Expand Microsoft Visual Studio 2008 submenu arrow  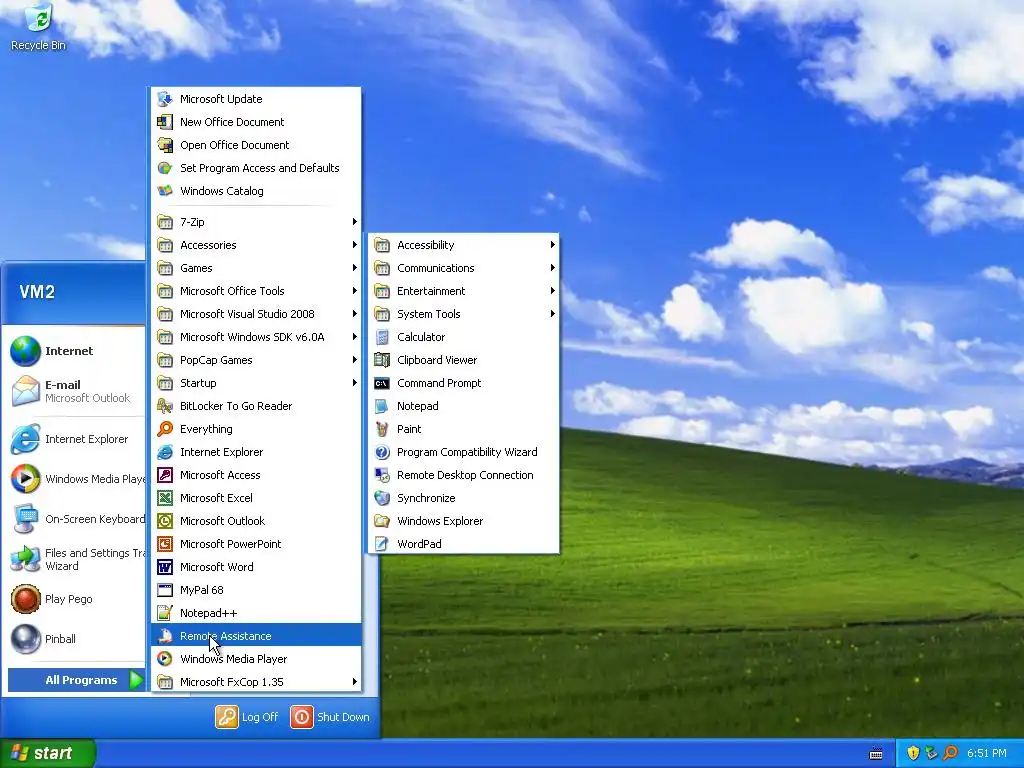[355, 314]
